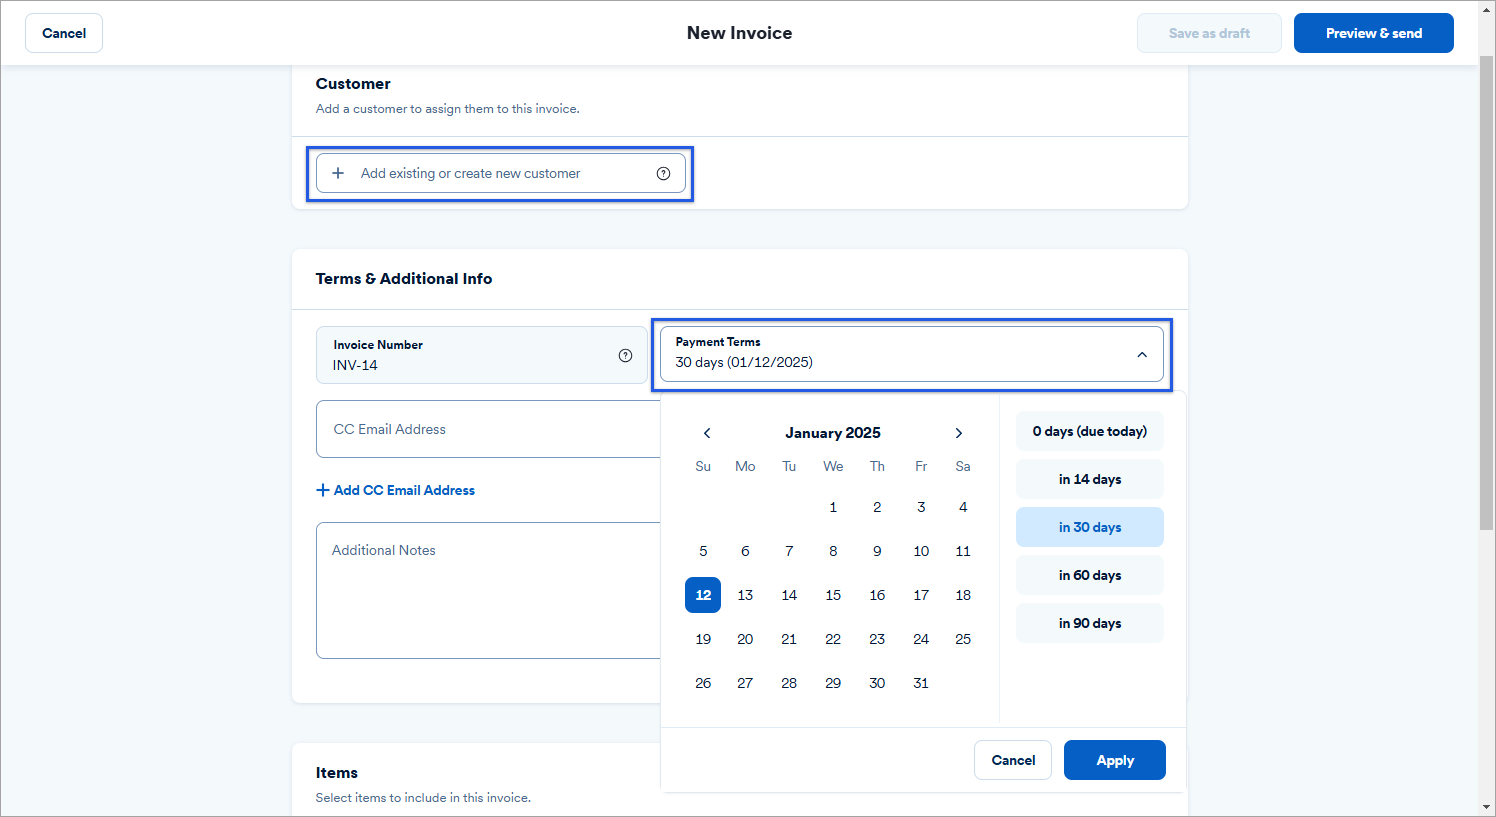Select January 10 in calendar
Screen dimensions: 1496x817
pos(921,551)
